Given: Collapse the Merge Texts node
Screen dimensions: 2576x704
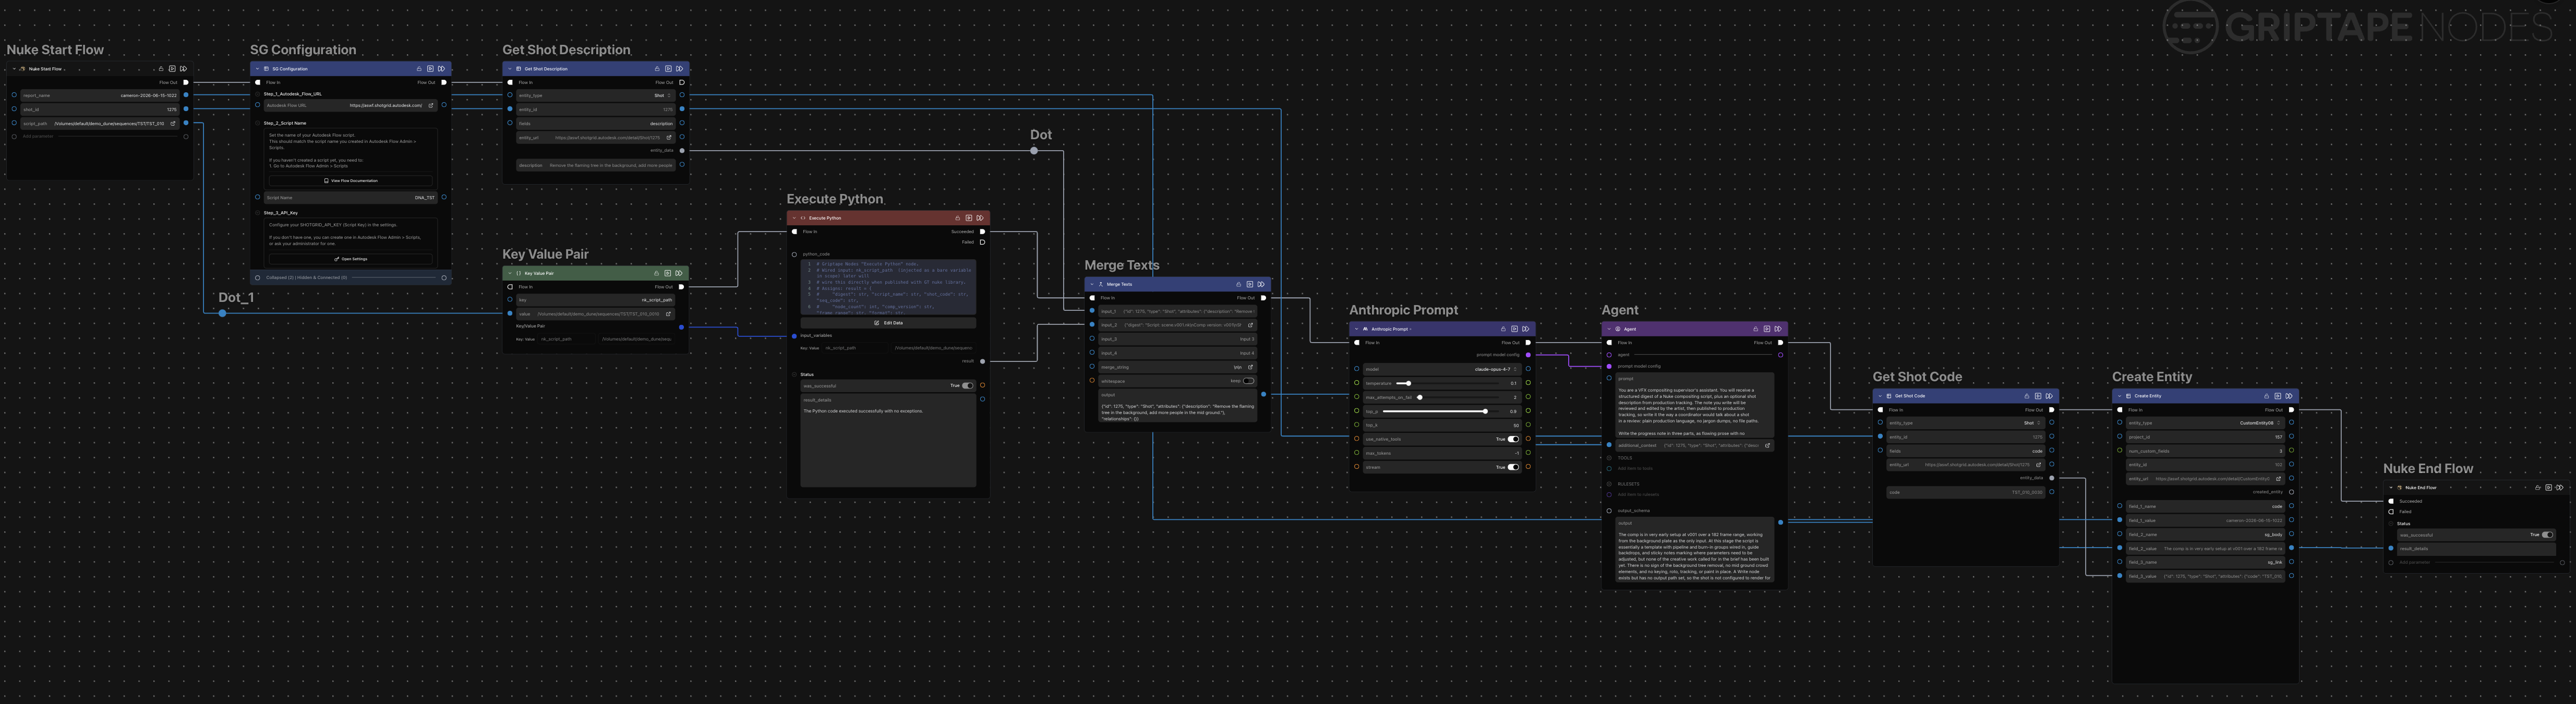Looking at the screenshot, I should [1092, 284].
